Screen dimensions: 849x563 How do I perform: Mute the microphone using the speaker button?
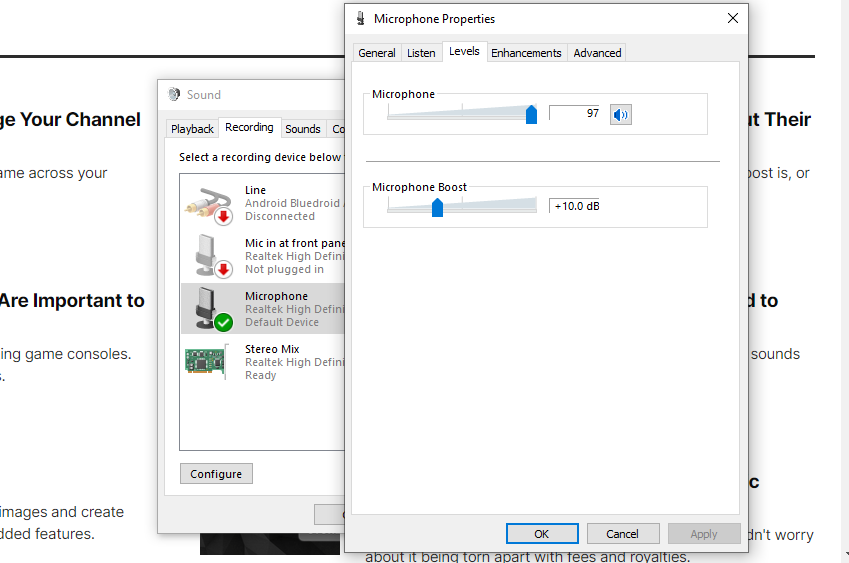[621, 114]
